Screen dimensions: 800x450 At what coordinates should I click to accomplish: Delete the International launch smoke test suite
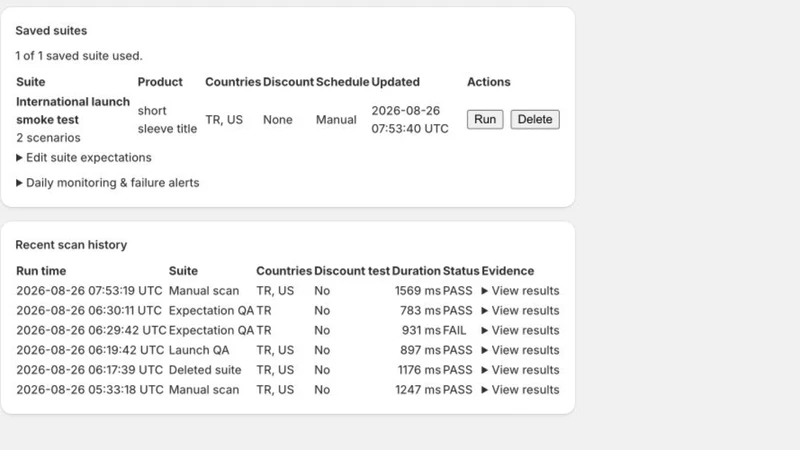[535, 119]
